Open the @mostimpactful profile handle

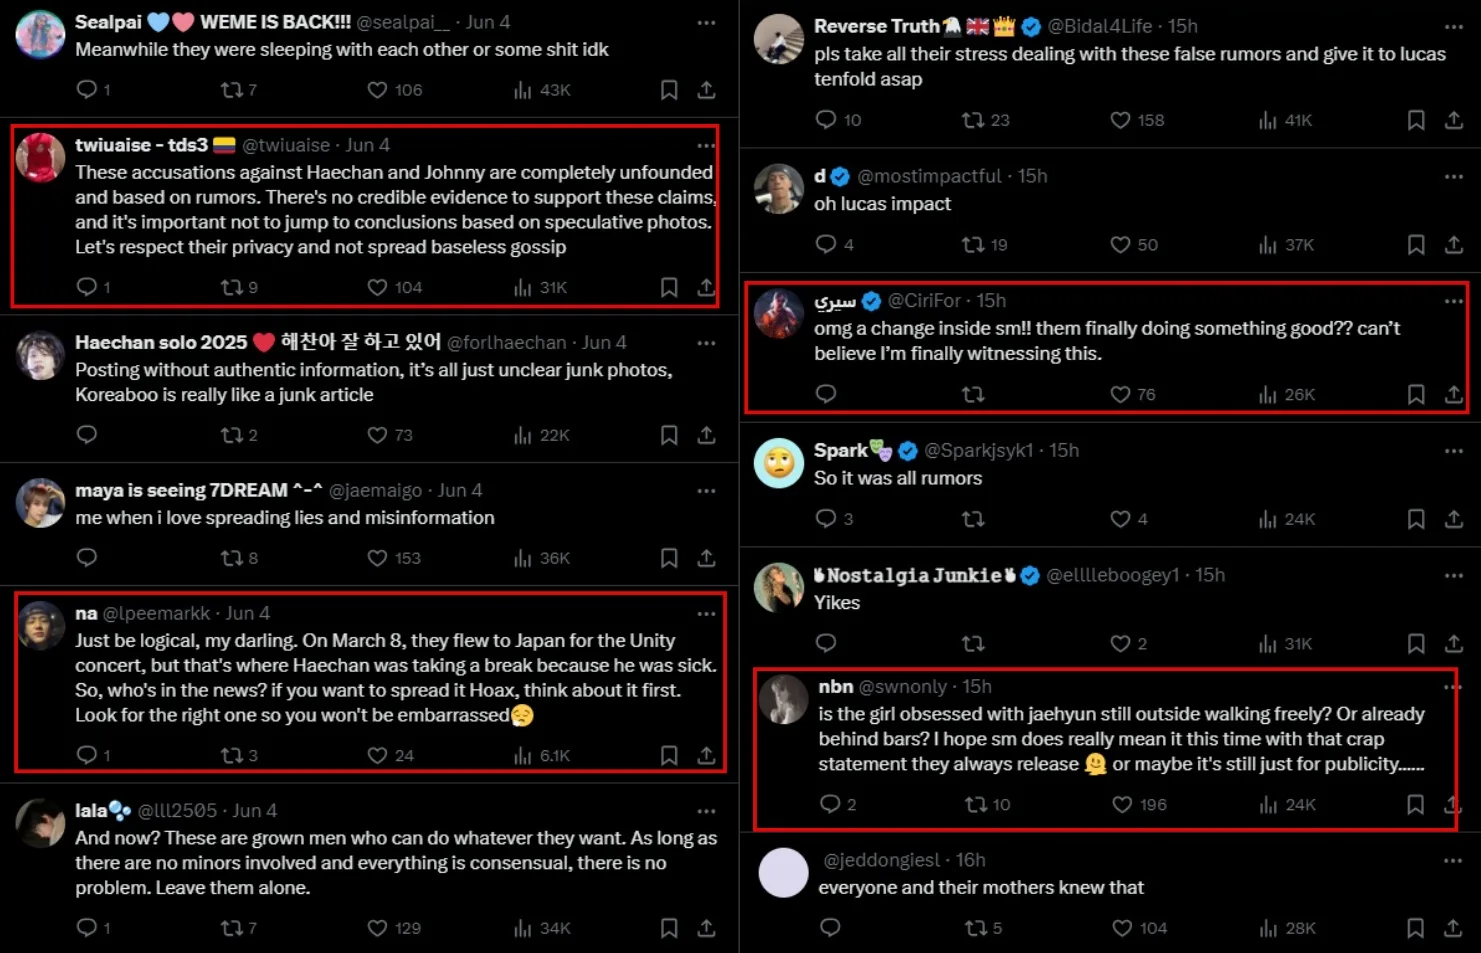point(929,177)
